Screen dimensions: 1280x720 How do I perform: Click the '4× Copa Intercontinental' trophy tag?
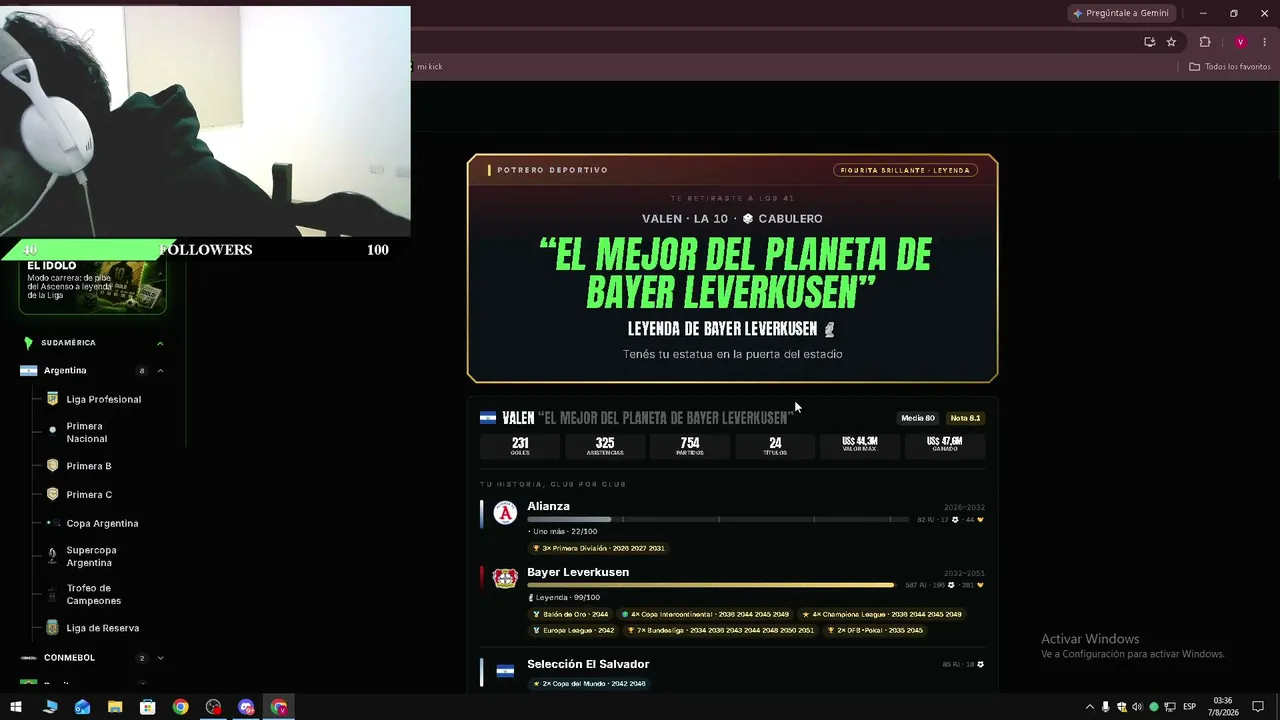pyautogui.click(x=705, y=614)
